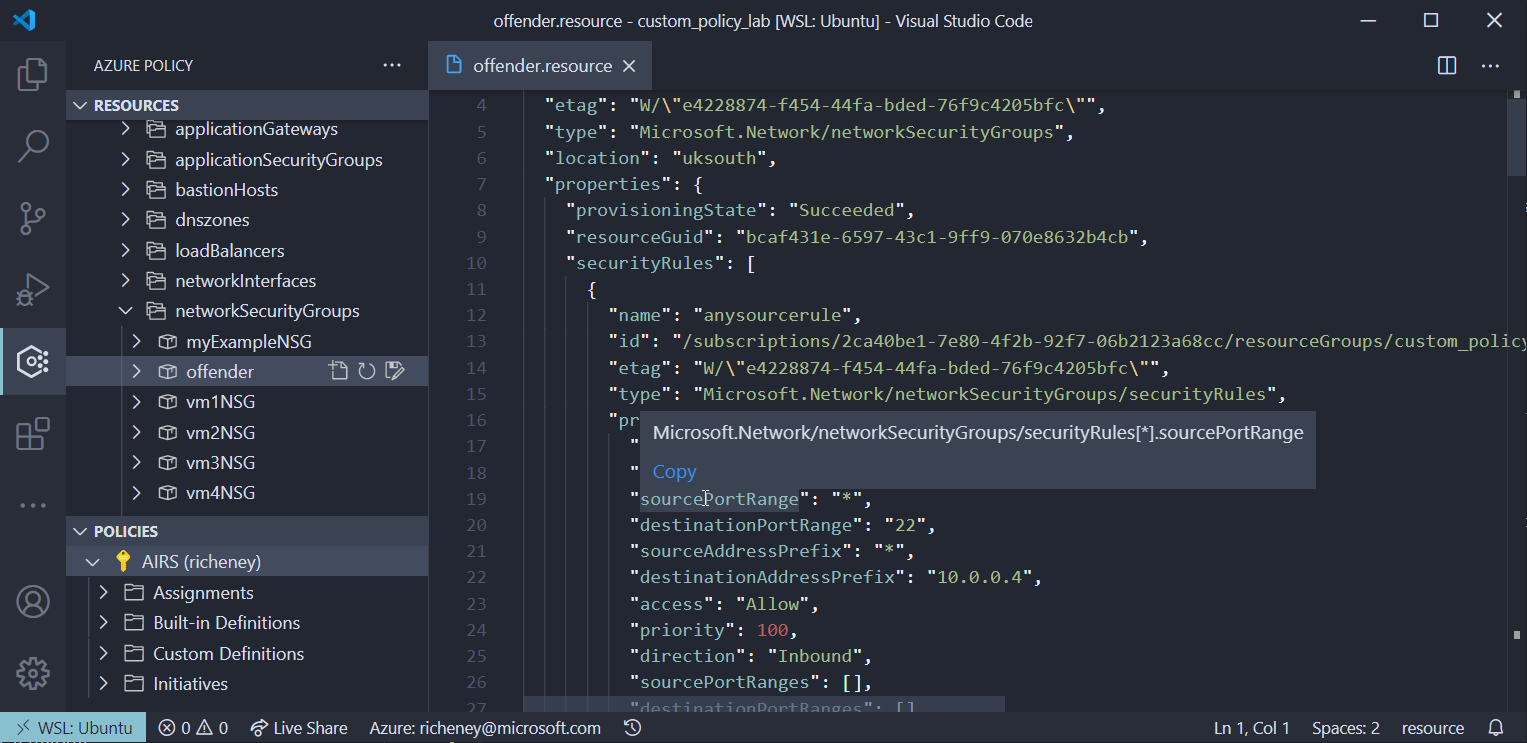The image size is (1527, 743).
Task: Open the Extensions view icon
Action: [x=33, y=434]
